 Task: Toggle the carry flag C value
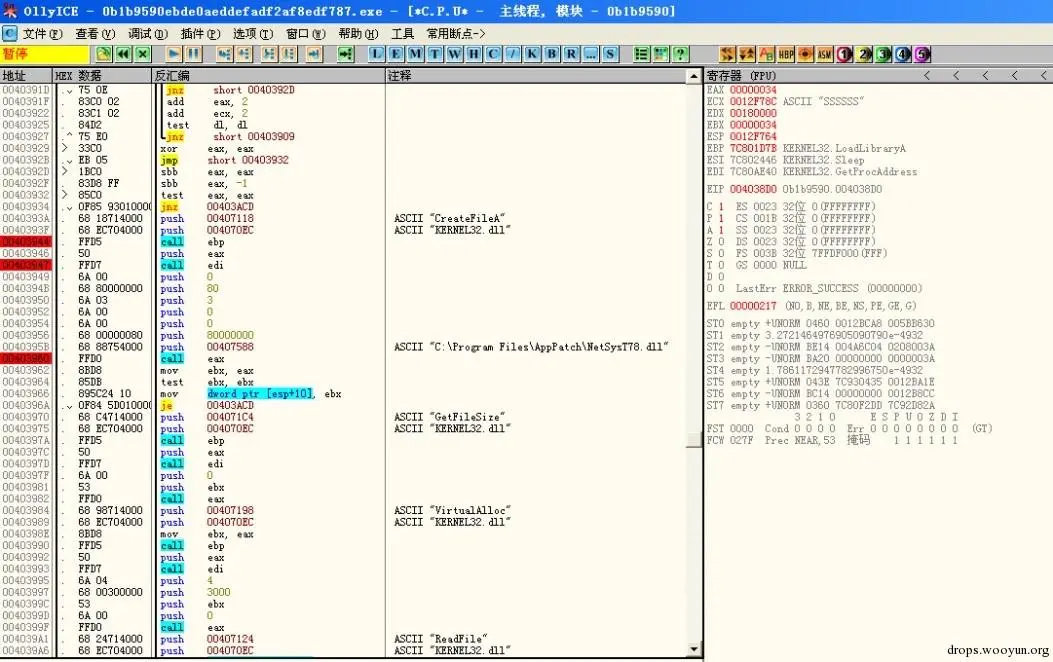tap(721, 207)
